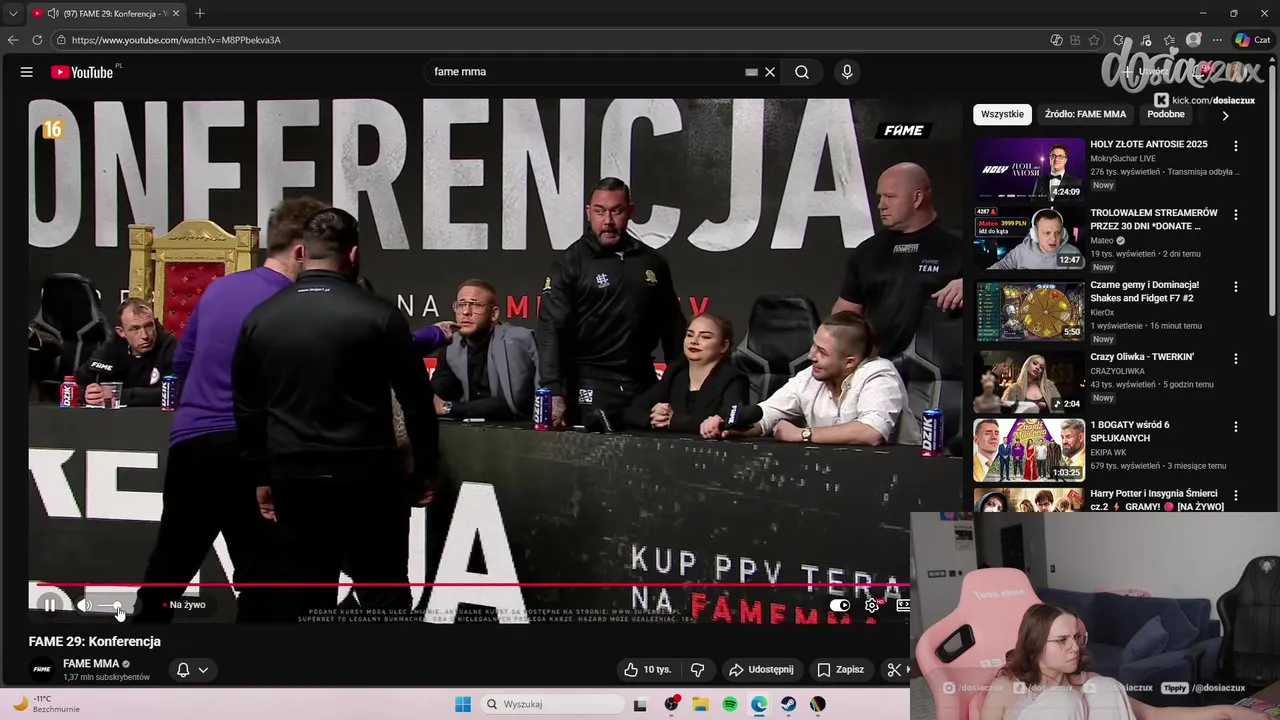Expand the notification bell dropdown
The image size is (1280, 720).
192,670
